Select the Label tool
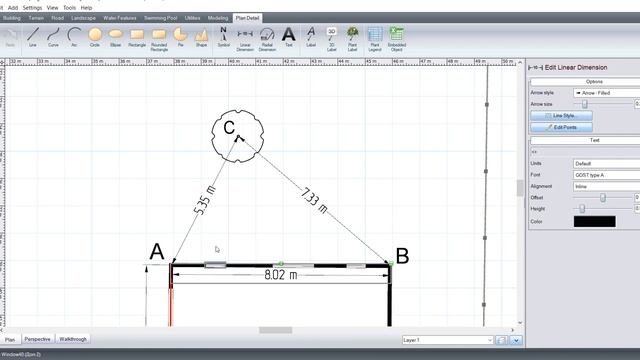 [311, 38]
